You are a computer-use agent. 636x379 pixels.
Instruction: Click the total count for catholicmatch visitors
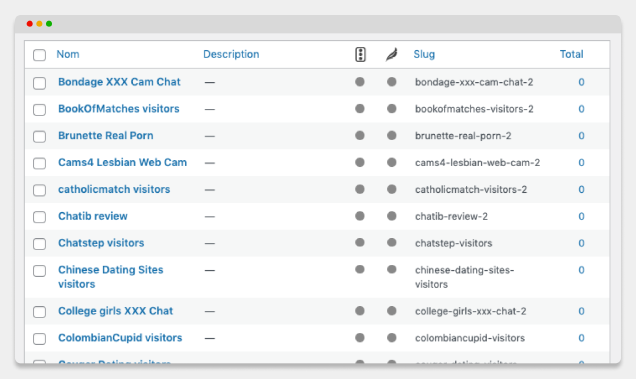[581, 190]
